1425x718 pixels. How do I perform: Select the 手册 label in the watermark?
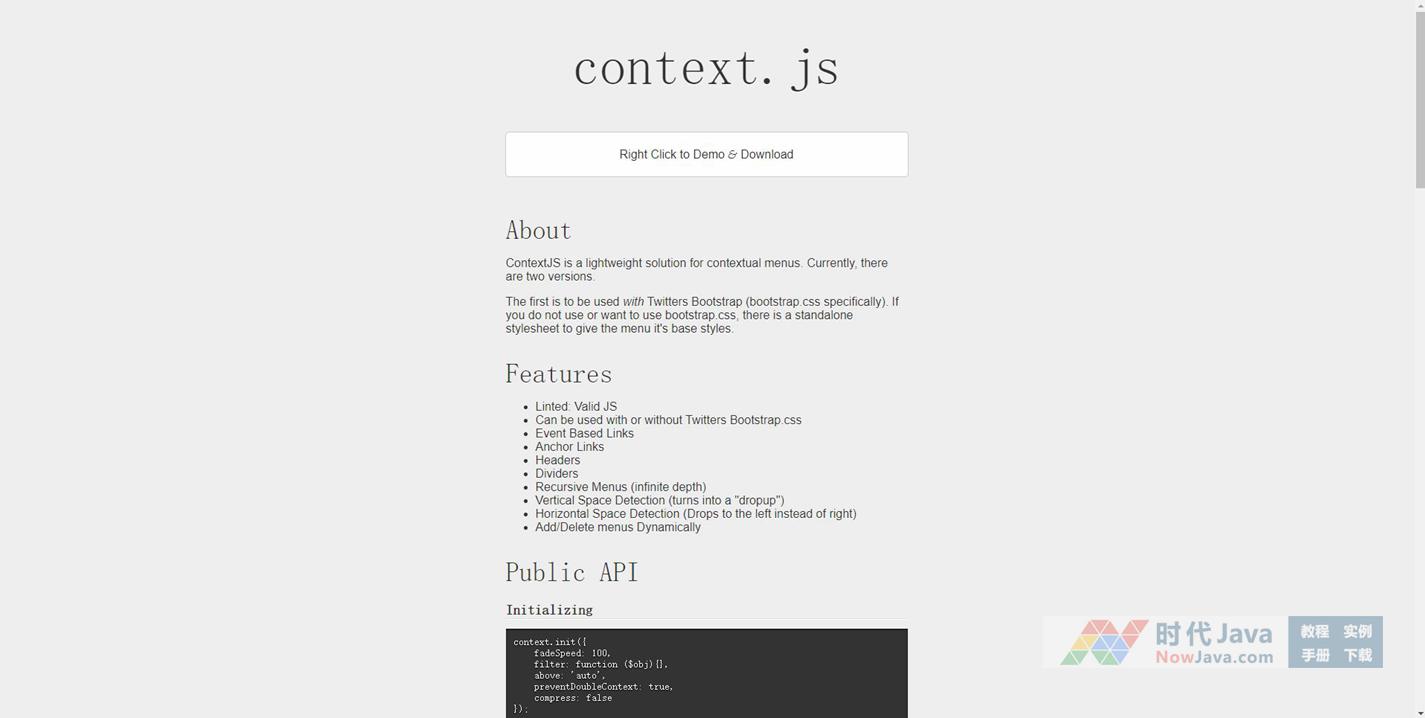tap(1314, 655)
